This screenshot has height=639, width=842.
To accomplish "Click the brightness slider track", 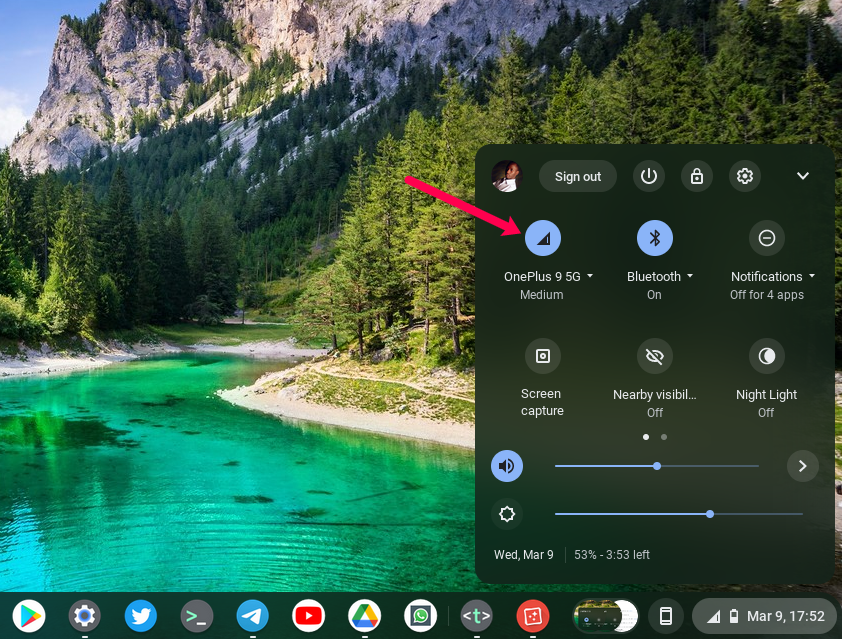I will coord(678,514).
